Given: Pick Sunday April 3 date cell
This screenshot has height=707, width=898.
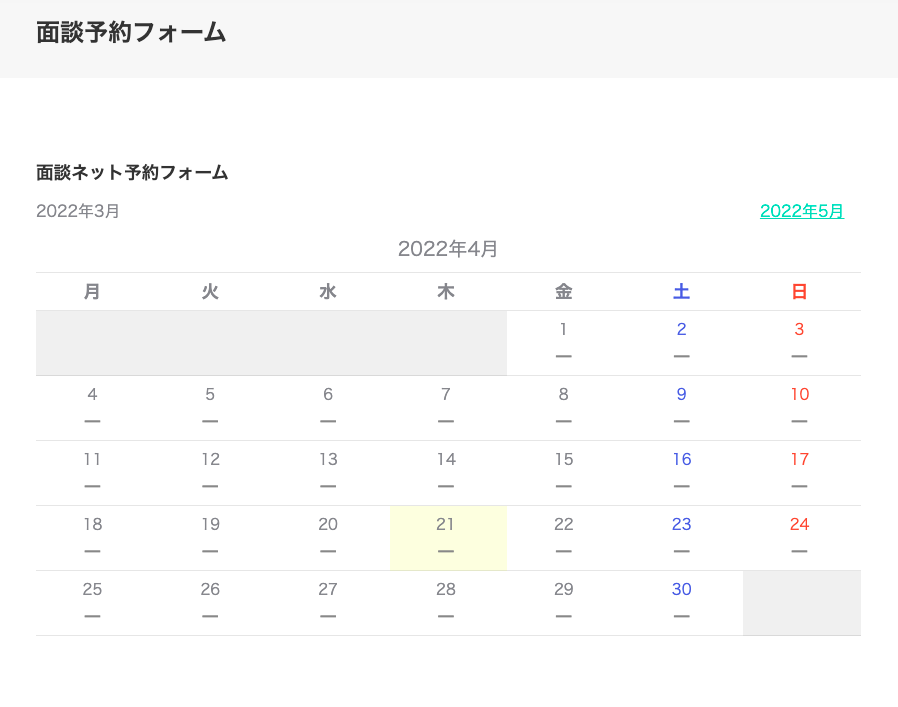Looking at the screenshot, I should coord(799,341).
